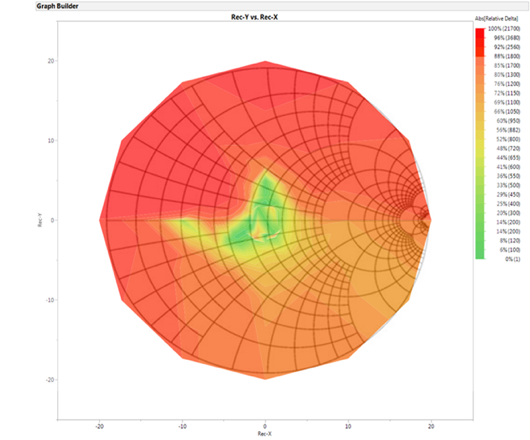Click the -20 tick on the Rec-Y axis
Image resolution: width=530 pixels, height=440 pixels.
[50, 380]
